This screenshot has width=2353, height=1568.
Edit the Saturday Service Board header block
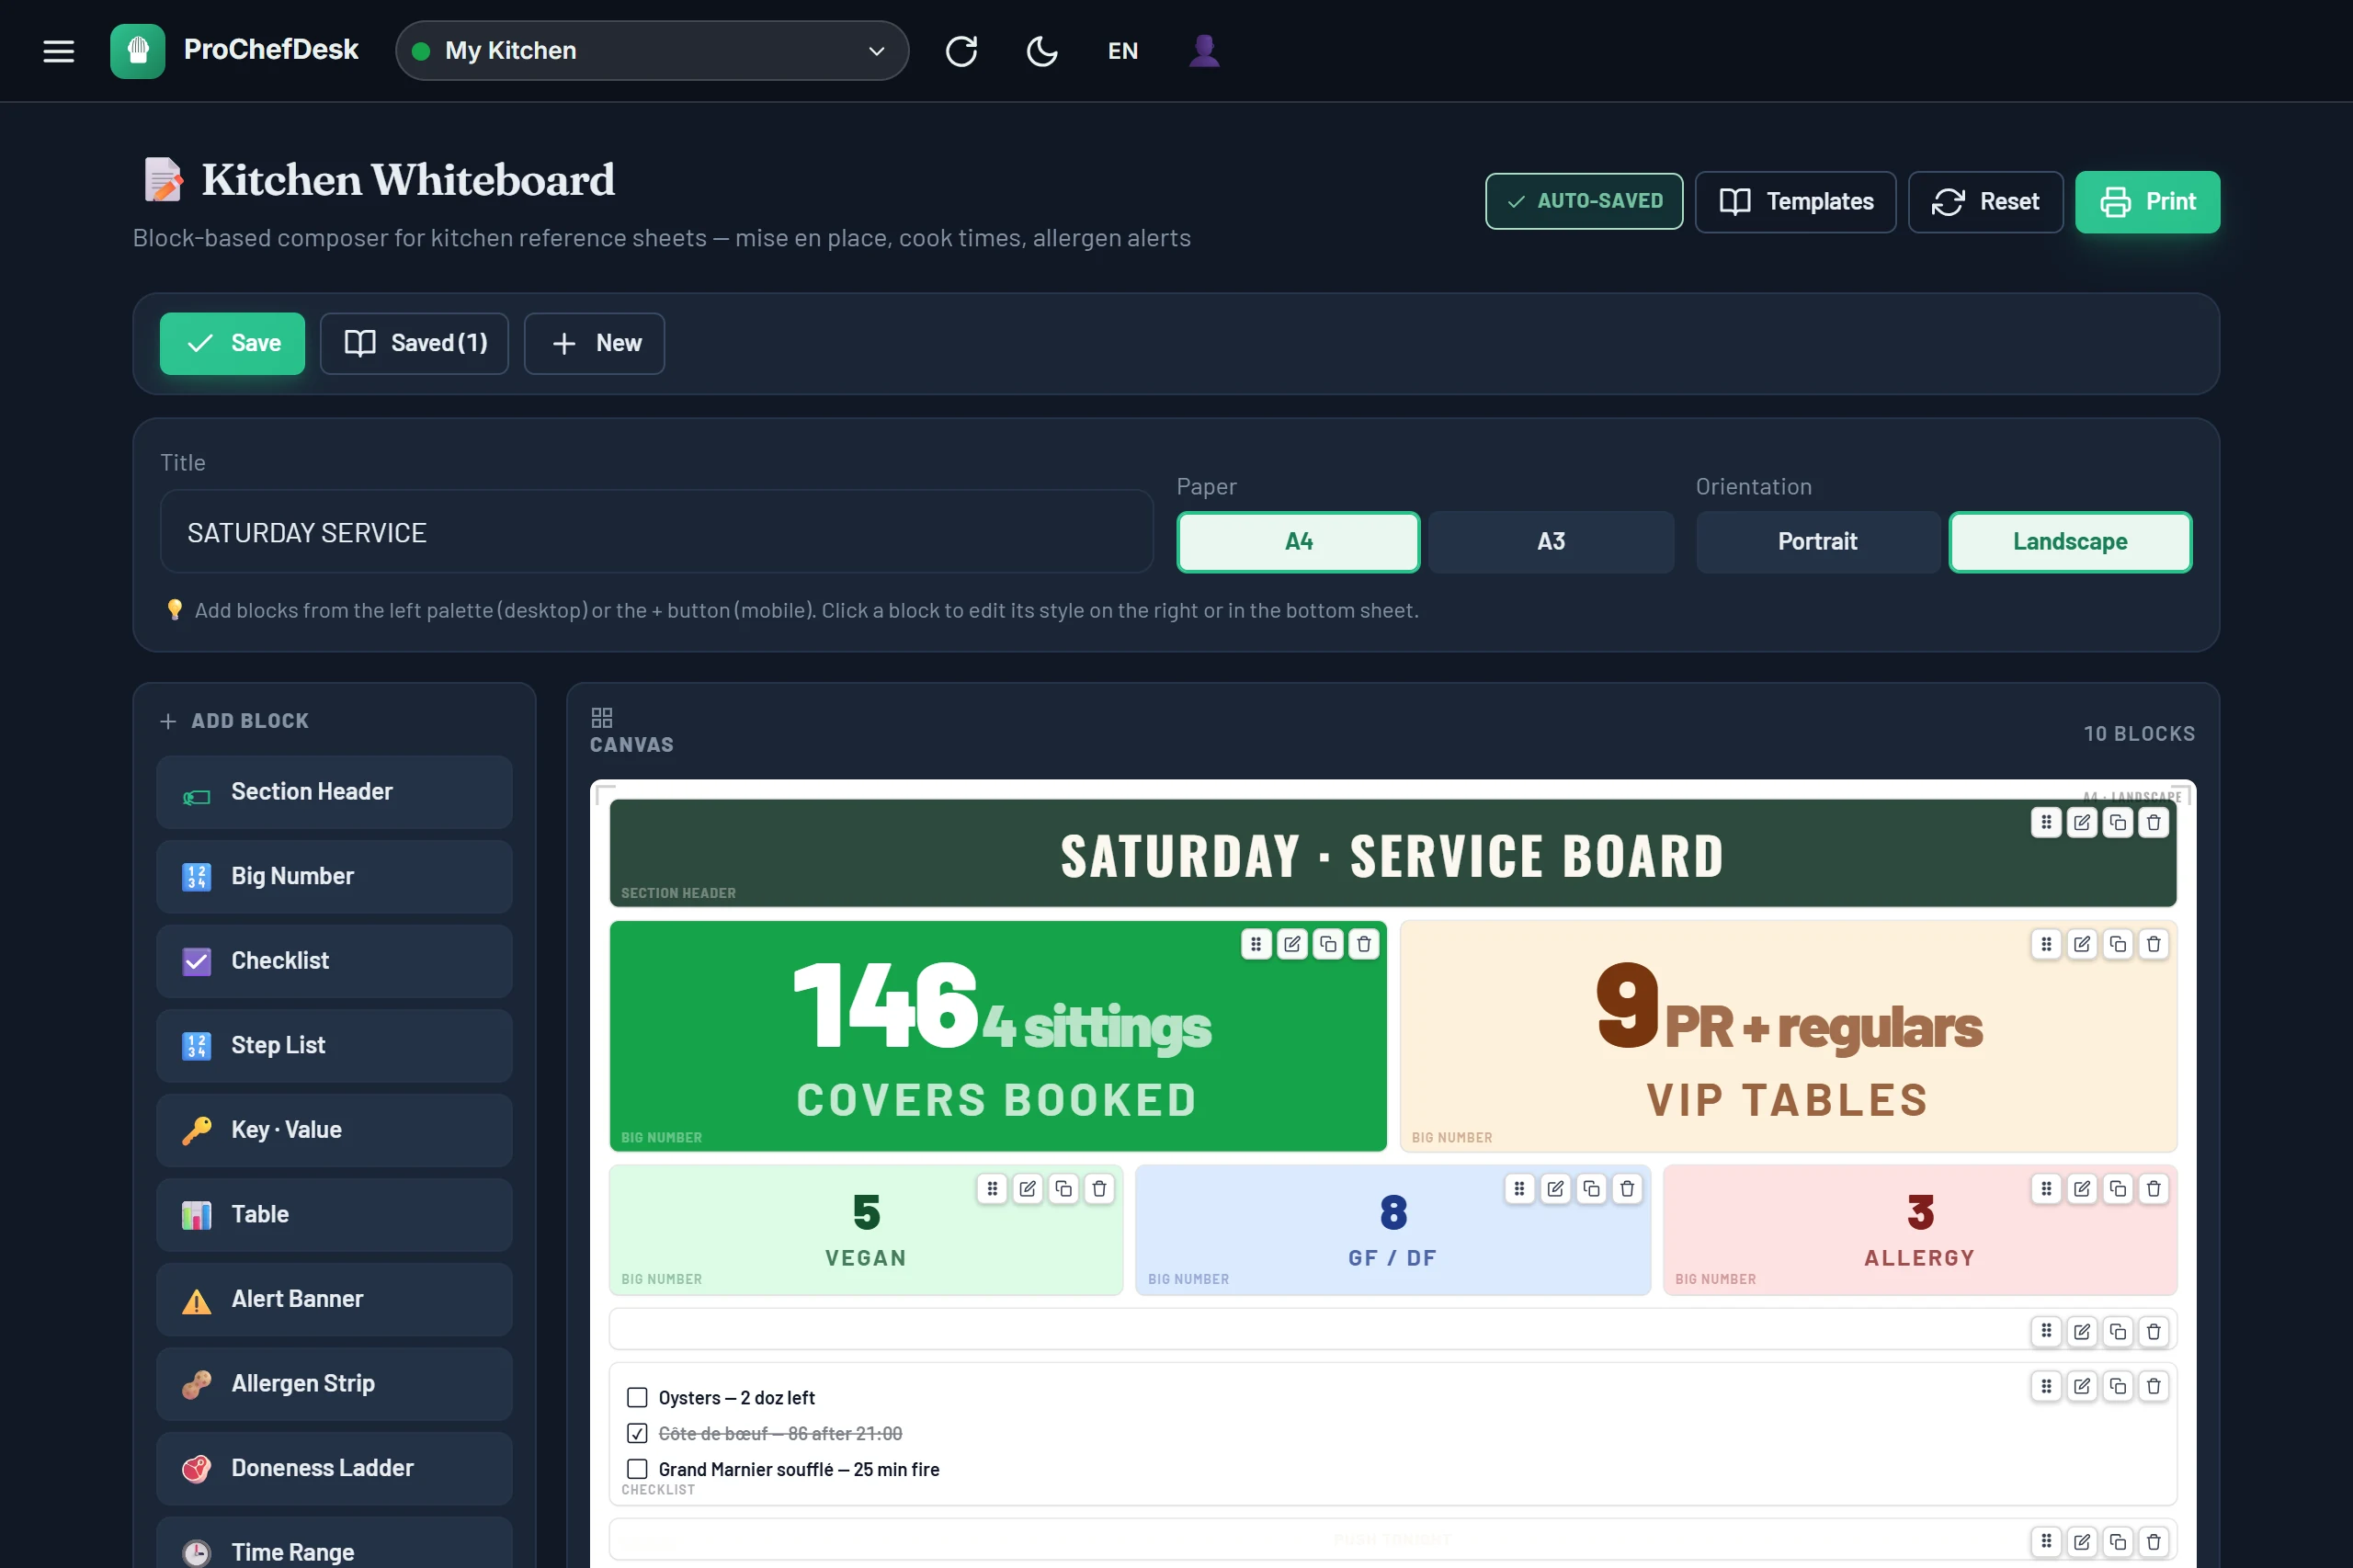coord(2082,822)
